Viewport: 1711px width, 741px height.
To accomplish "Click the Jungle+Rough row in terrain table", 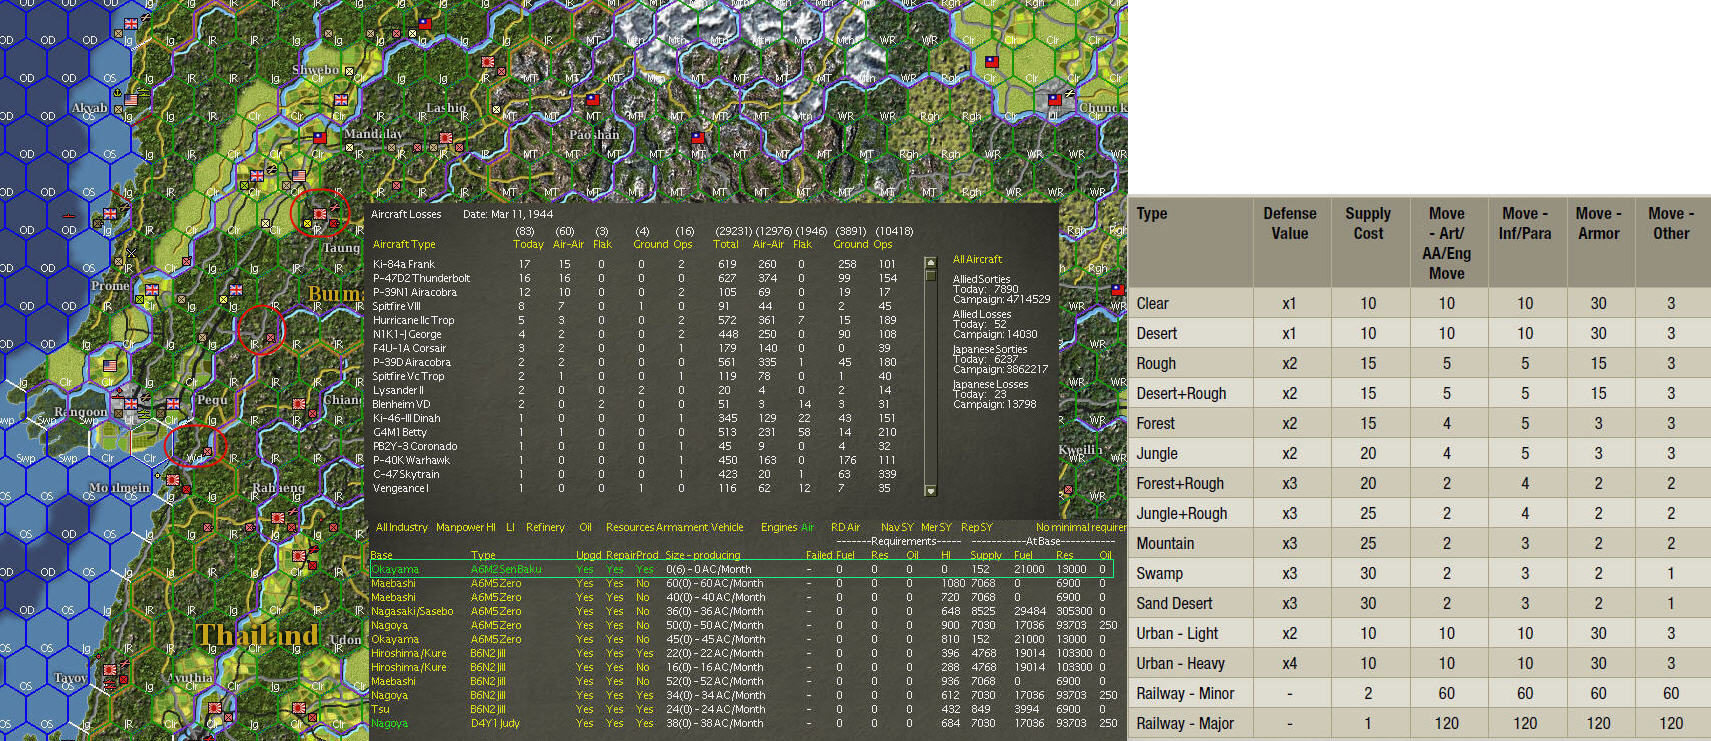I will tap(1419, 513).
